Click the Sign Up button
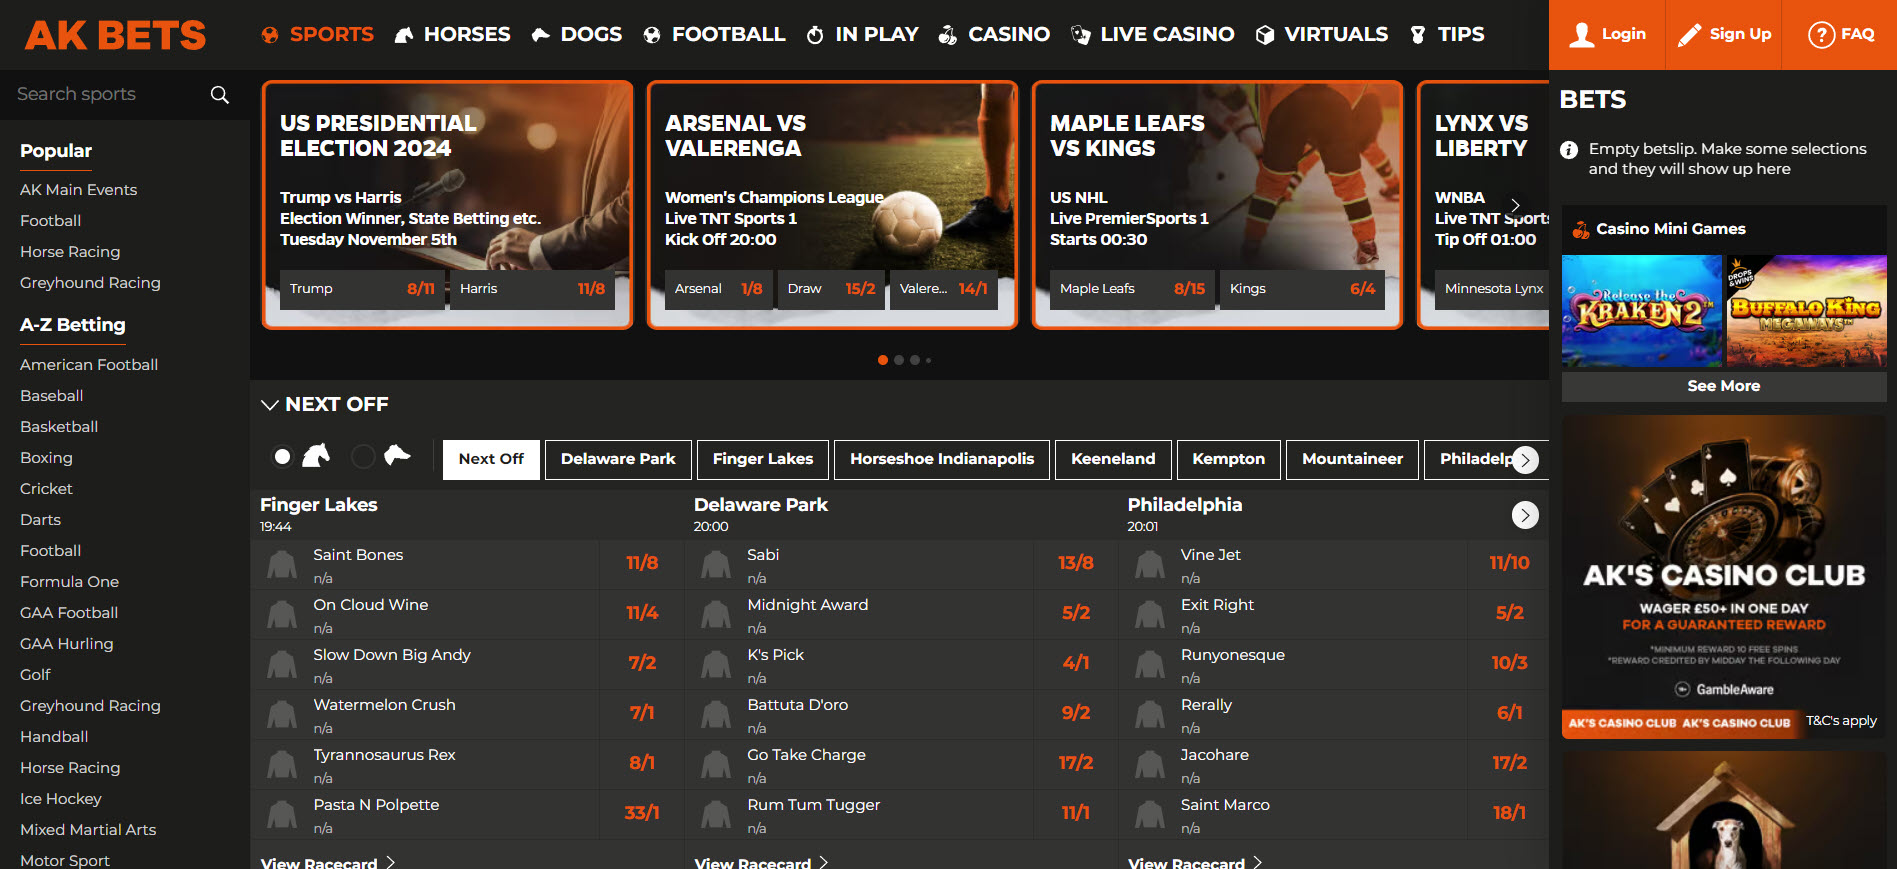Image resolution: width=1897 pixels, height=869 pixels. point(1724,34)
